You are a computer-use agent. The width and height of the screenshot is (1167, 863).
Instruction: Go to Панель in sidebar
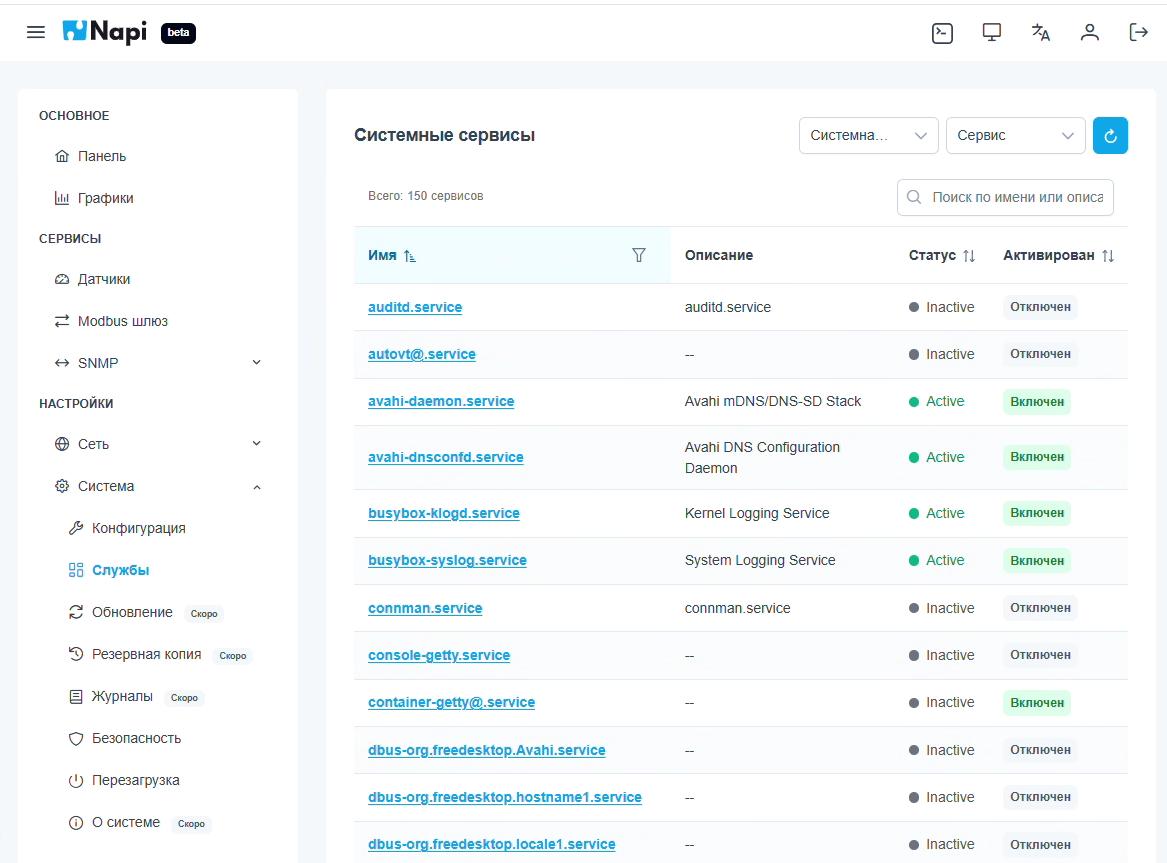tap(101, 157)
